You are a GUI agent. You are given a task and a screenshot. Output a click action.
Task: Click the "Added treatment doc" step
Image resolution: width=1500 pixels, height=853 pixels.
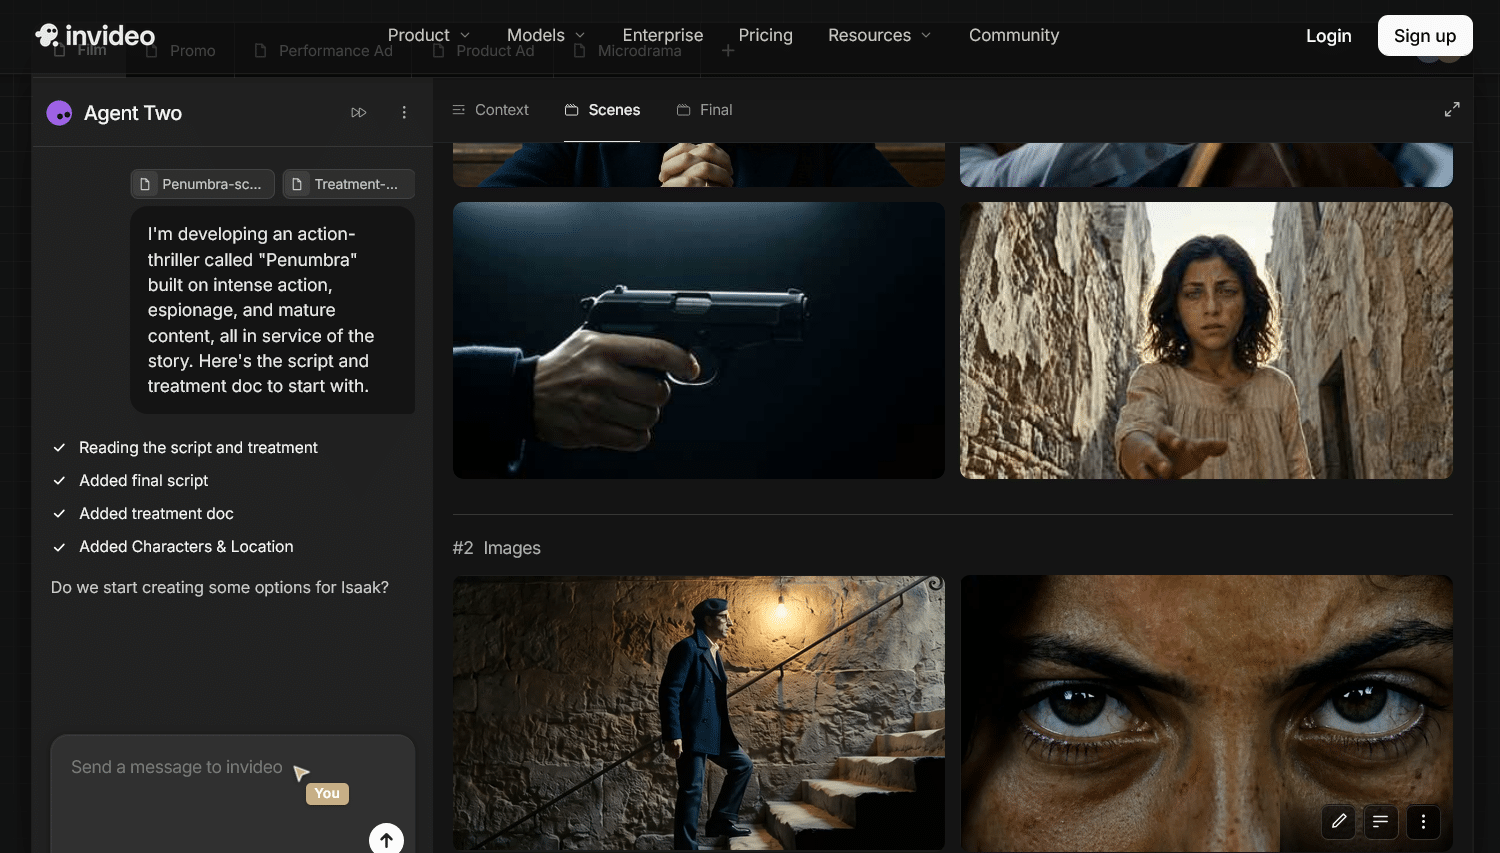click(x=156, y=514)
